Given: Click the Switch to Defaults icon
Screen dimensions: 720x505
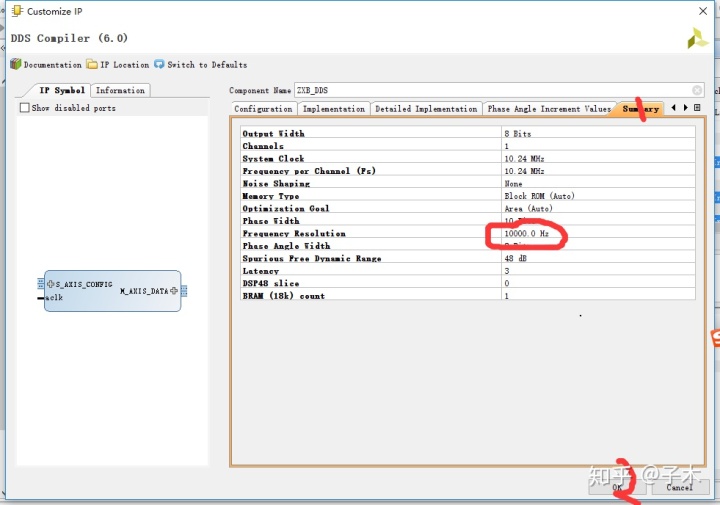Looking at the screenshot, I should (159, 64).
